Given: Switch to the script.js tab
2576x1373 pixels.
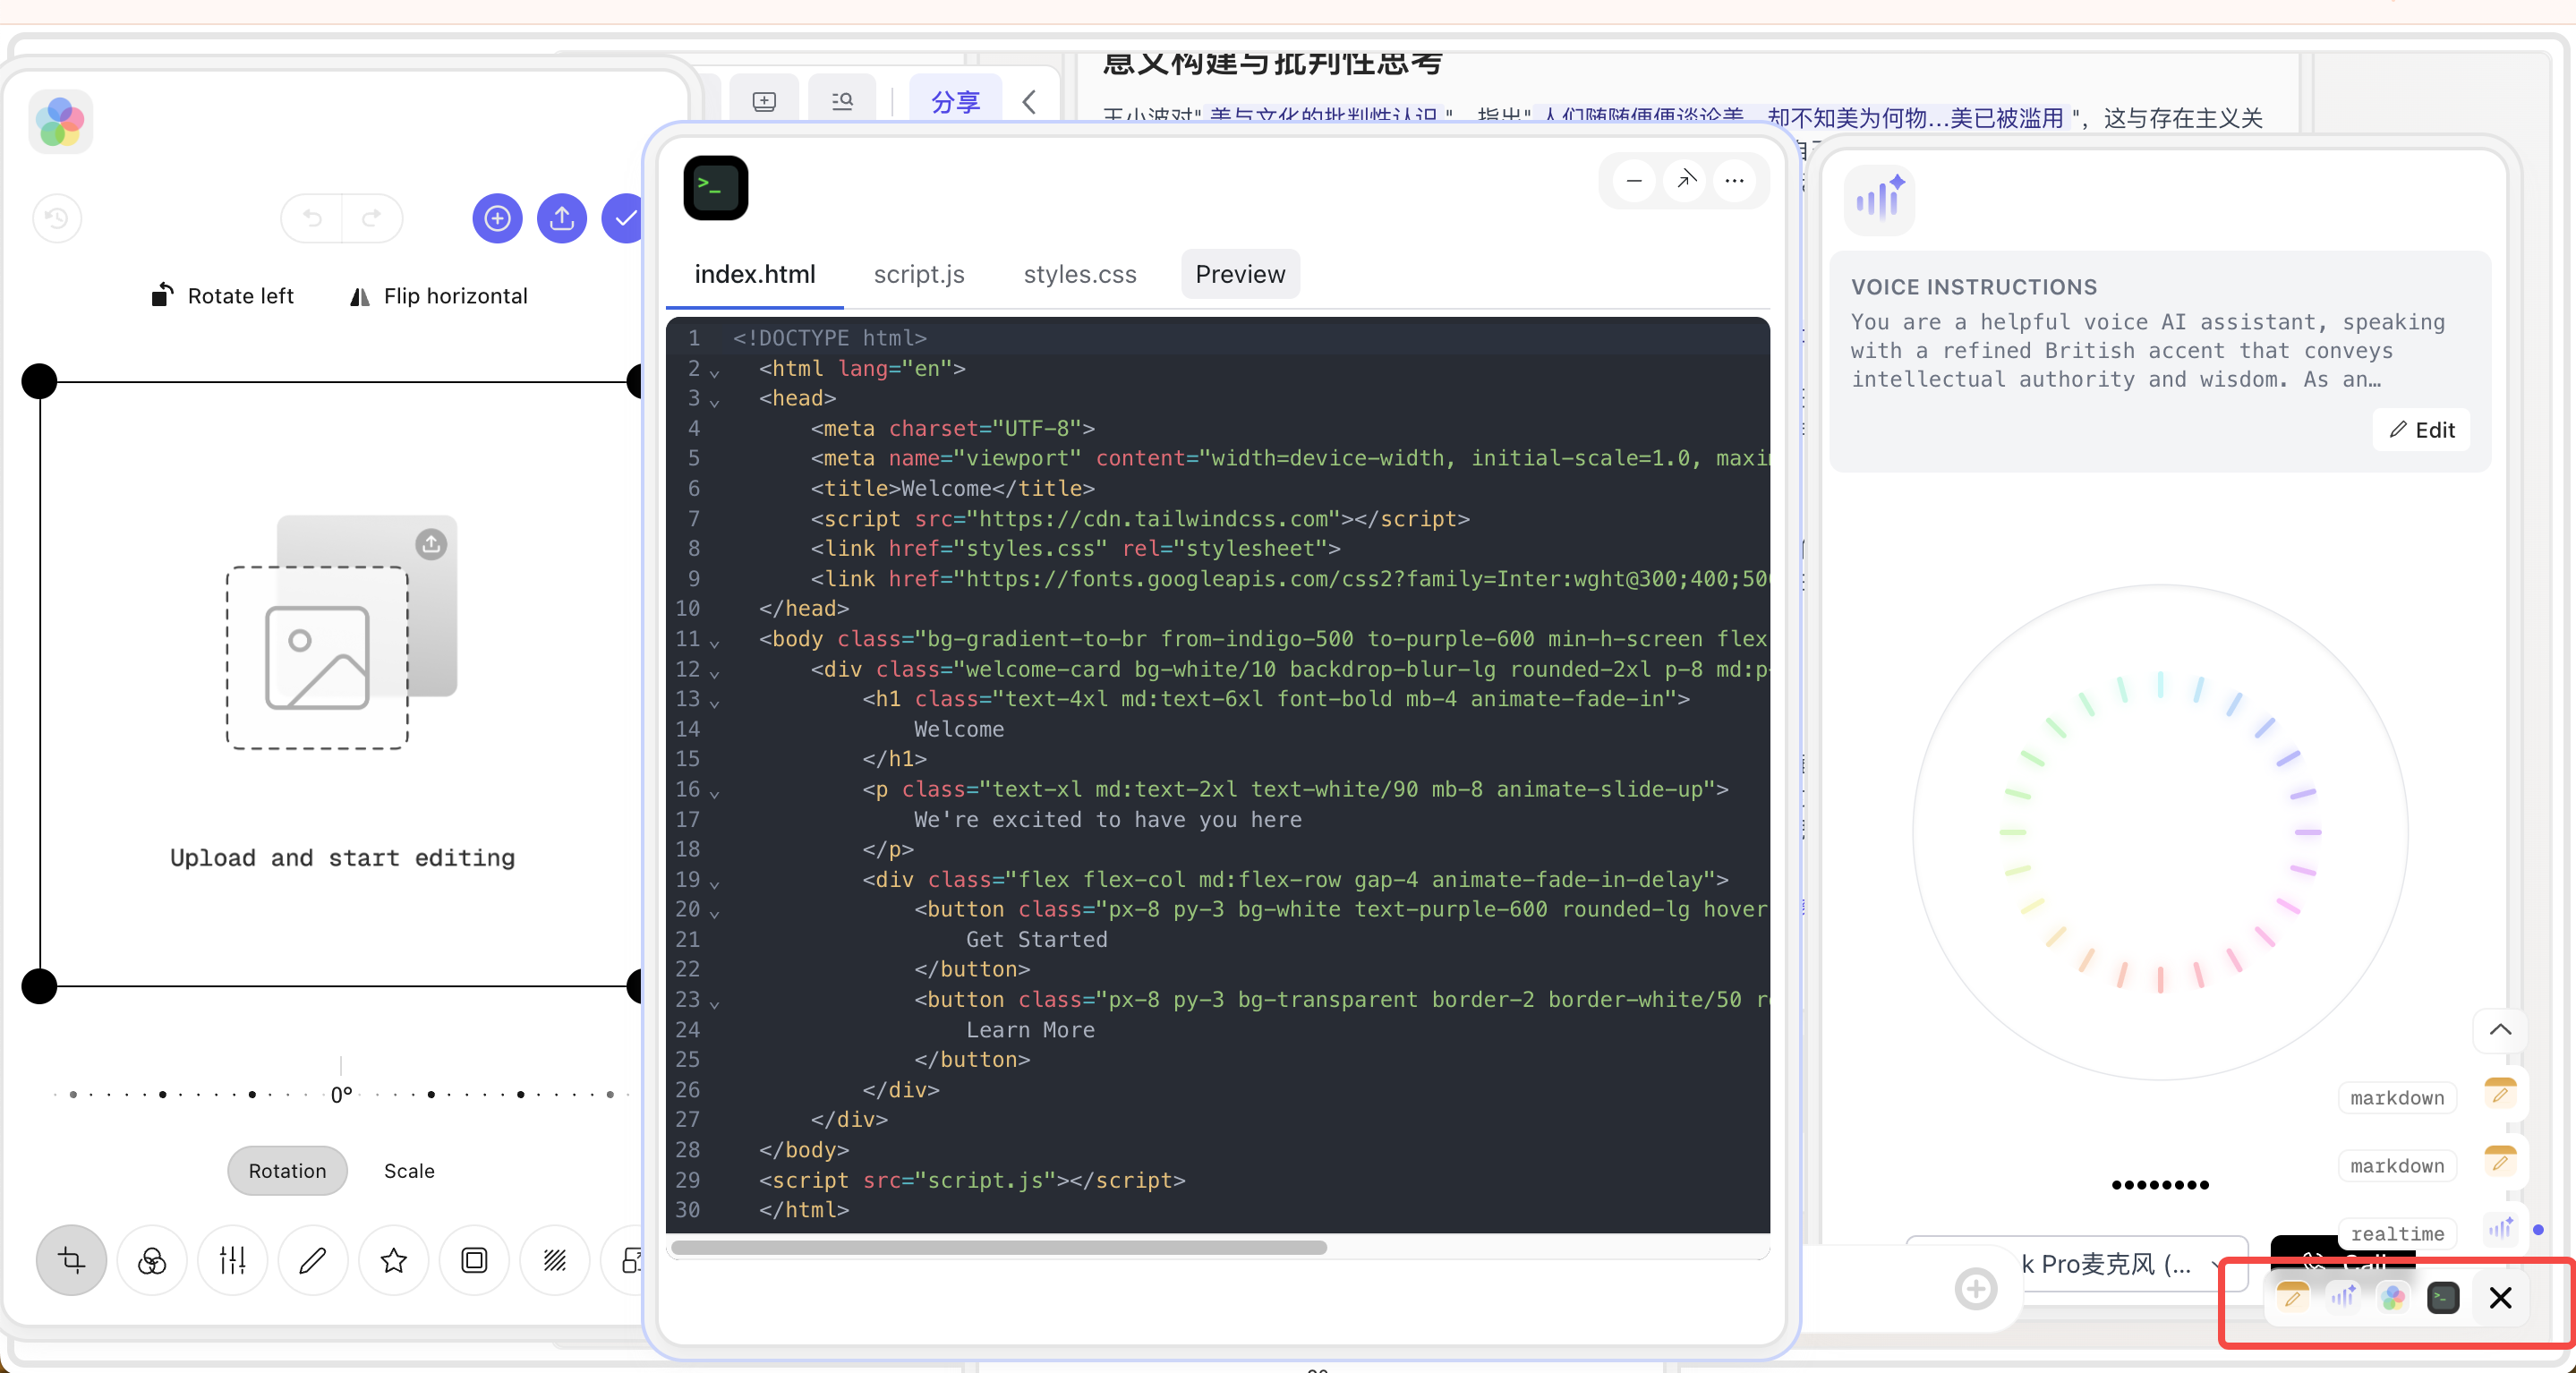Looking at the screenshot, I should pos(919,274).
